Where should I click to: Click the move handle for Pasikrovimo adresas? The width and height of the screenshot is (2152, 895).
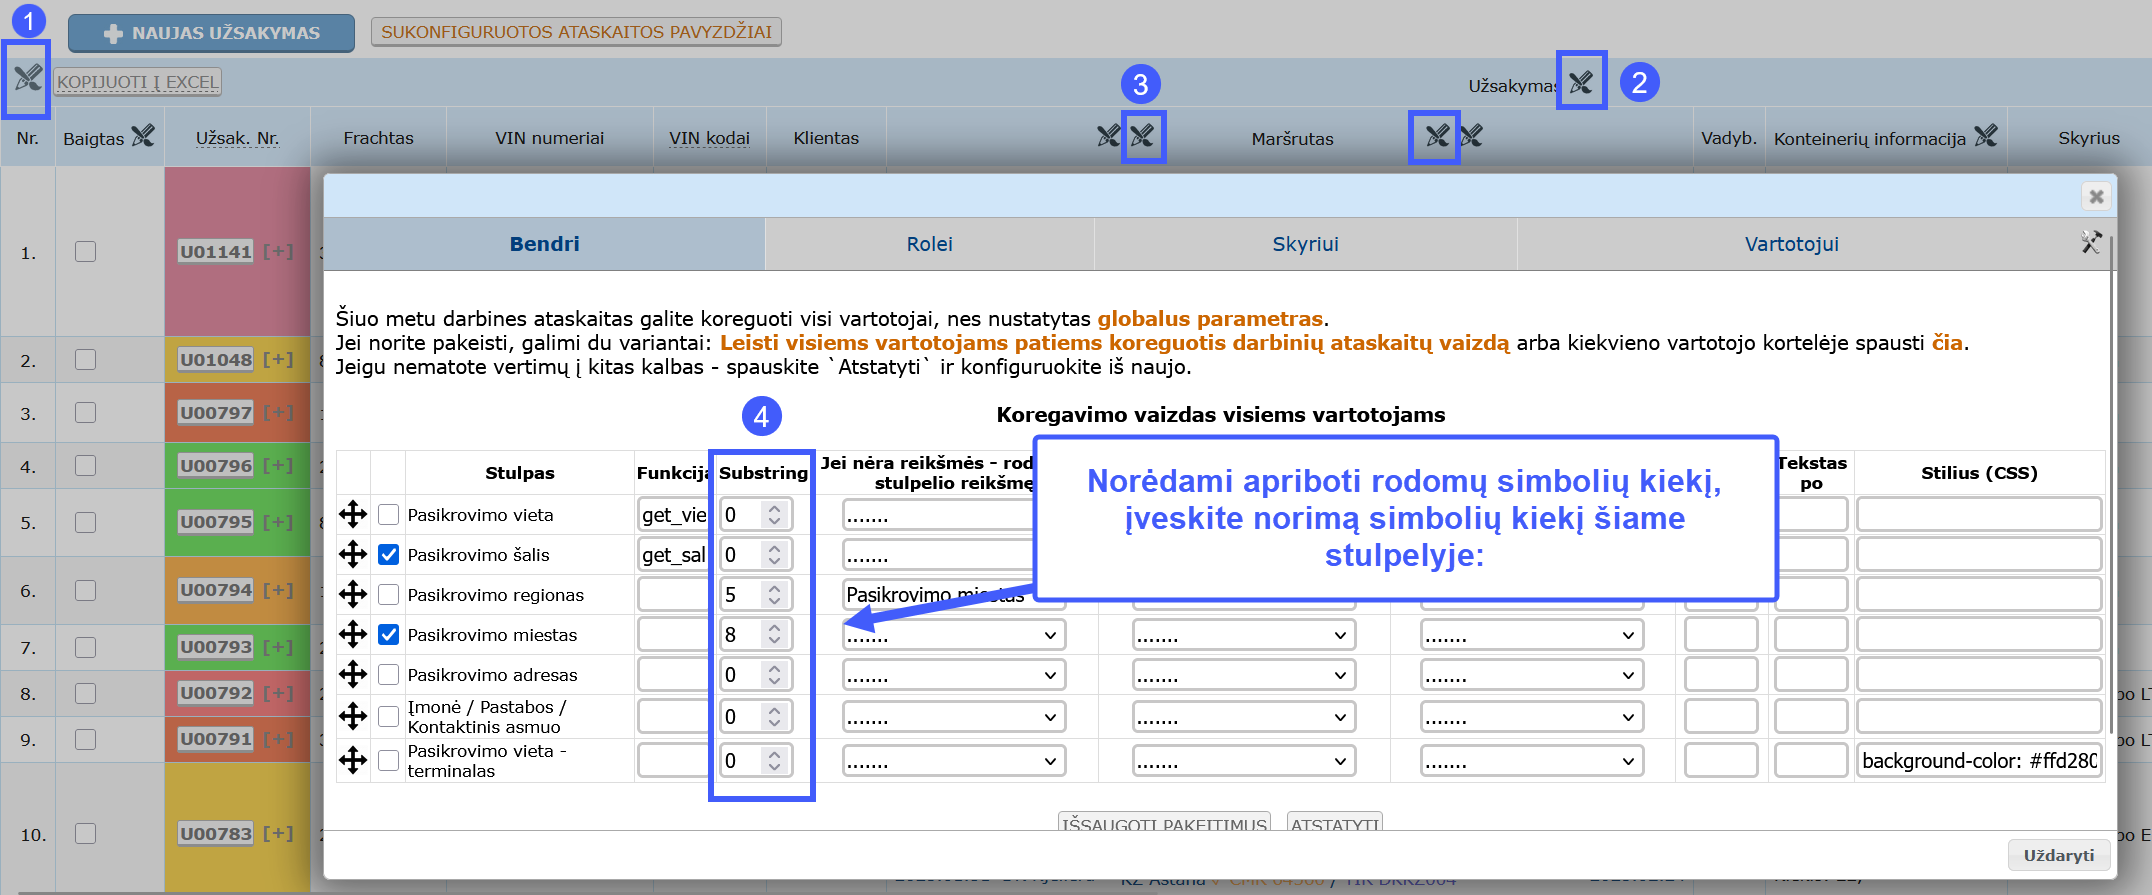point(353,675)
